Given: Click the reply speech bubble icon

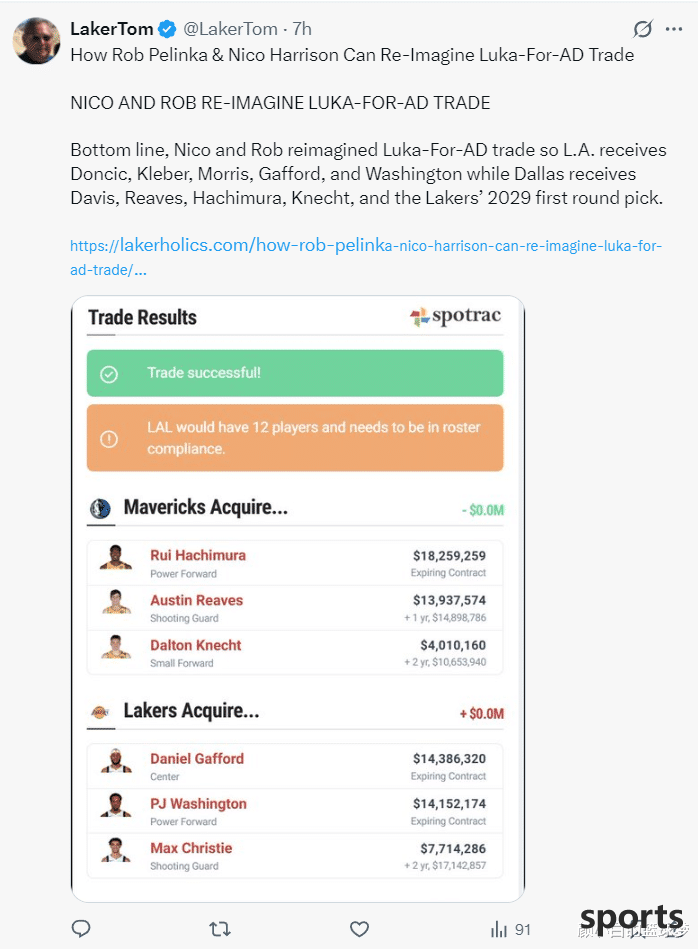Looking at the screenshot, I should point(81,928).
